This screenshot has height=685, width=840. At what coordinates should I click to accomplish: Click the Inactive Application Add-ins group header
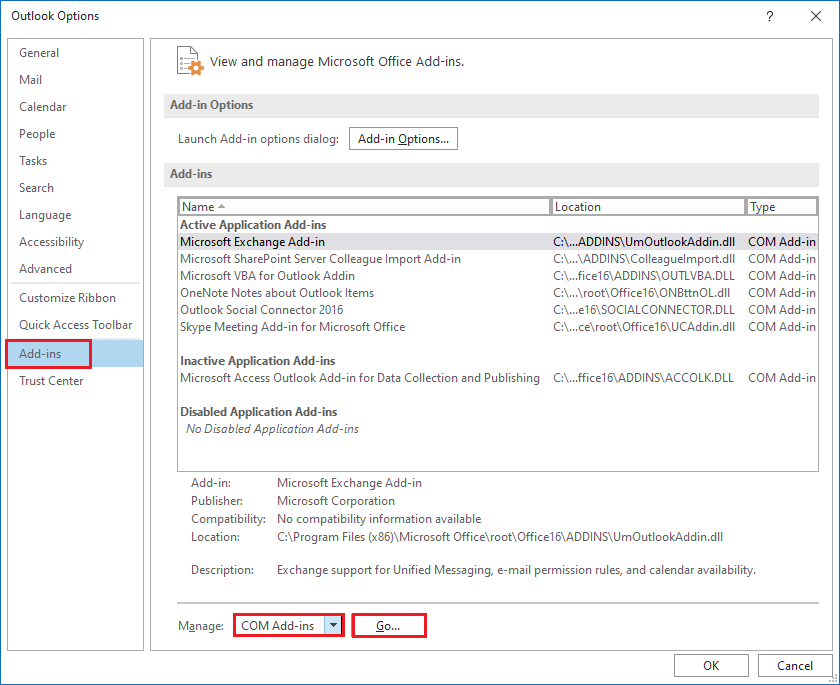258,361
